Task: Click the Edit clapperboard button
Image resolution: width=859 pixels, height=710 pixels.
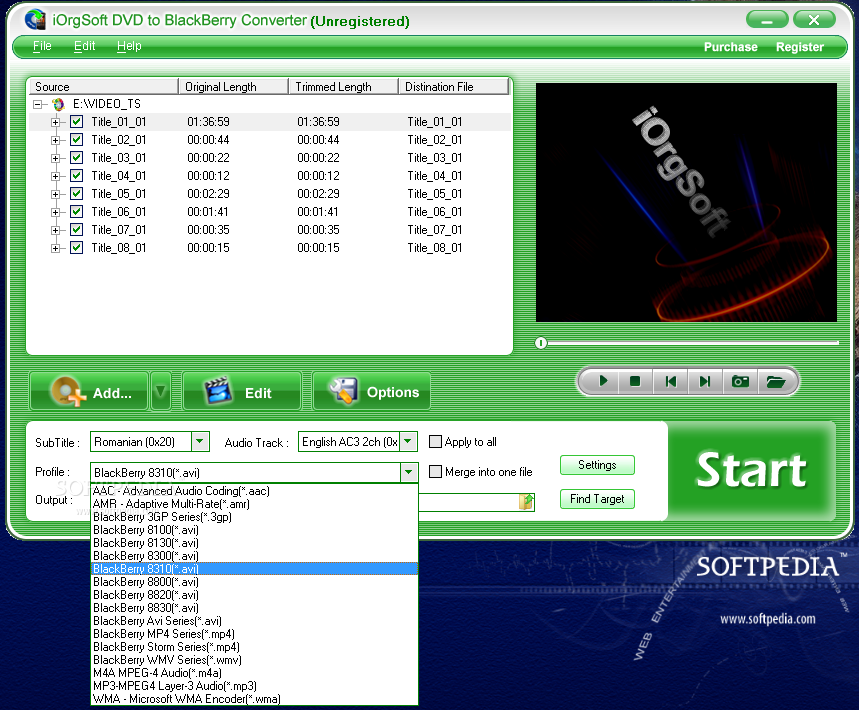Action: click(242, 392)
